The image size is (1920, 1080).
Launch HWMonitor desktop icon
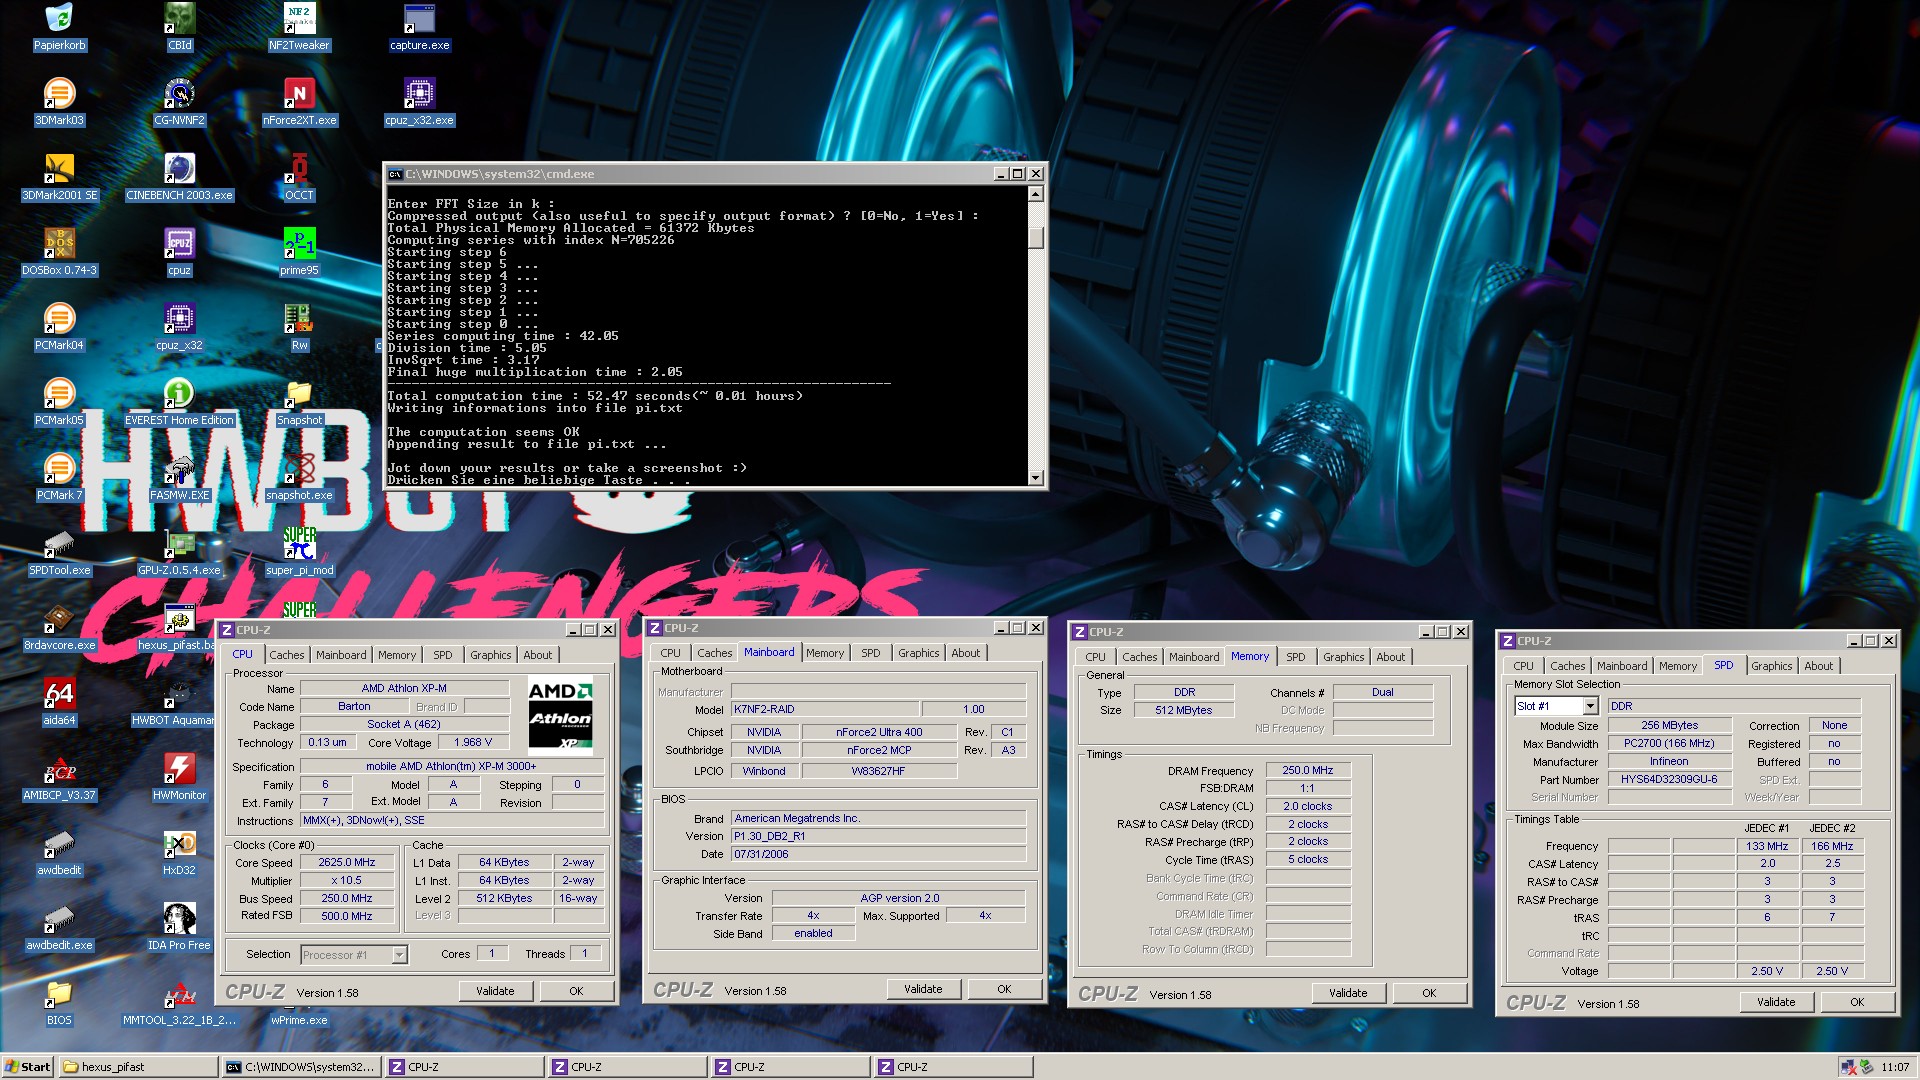179,777
